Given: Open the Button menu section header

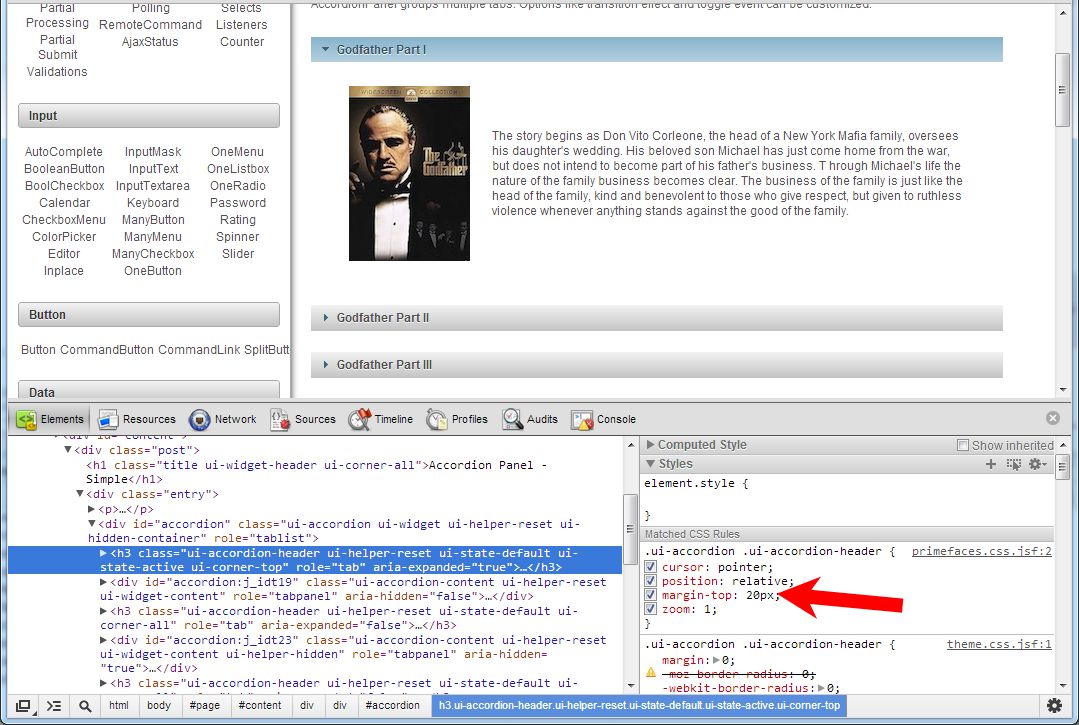Looking at the screenshot, I should tap(149, 314).
